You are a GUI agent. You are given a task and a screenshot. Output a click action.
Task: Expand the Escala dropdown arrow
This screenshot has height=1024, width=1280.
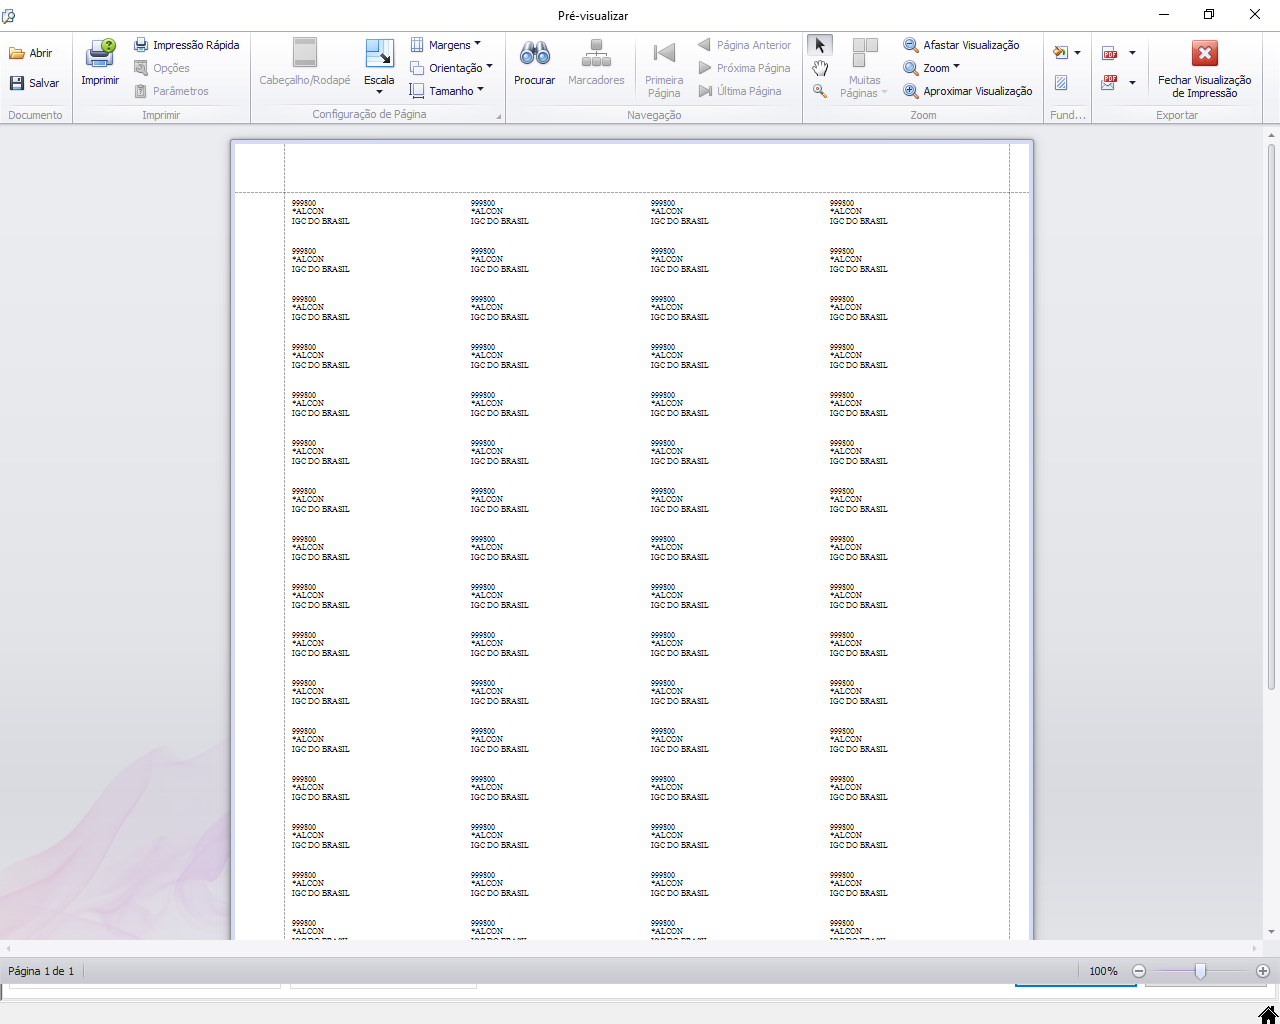[379, 92]
